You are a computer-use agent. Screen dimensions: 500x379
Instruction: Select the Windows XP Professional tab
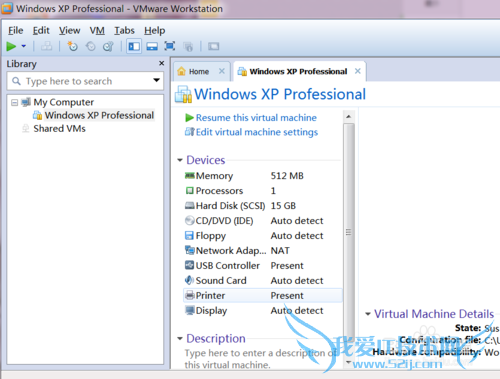[298, 71]
